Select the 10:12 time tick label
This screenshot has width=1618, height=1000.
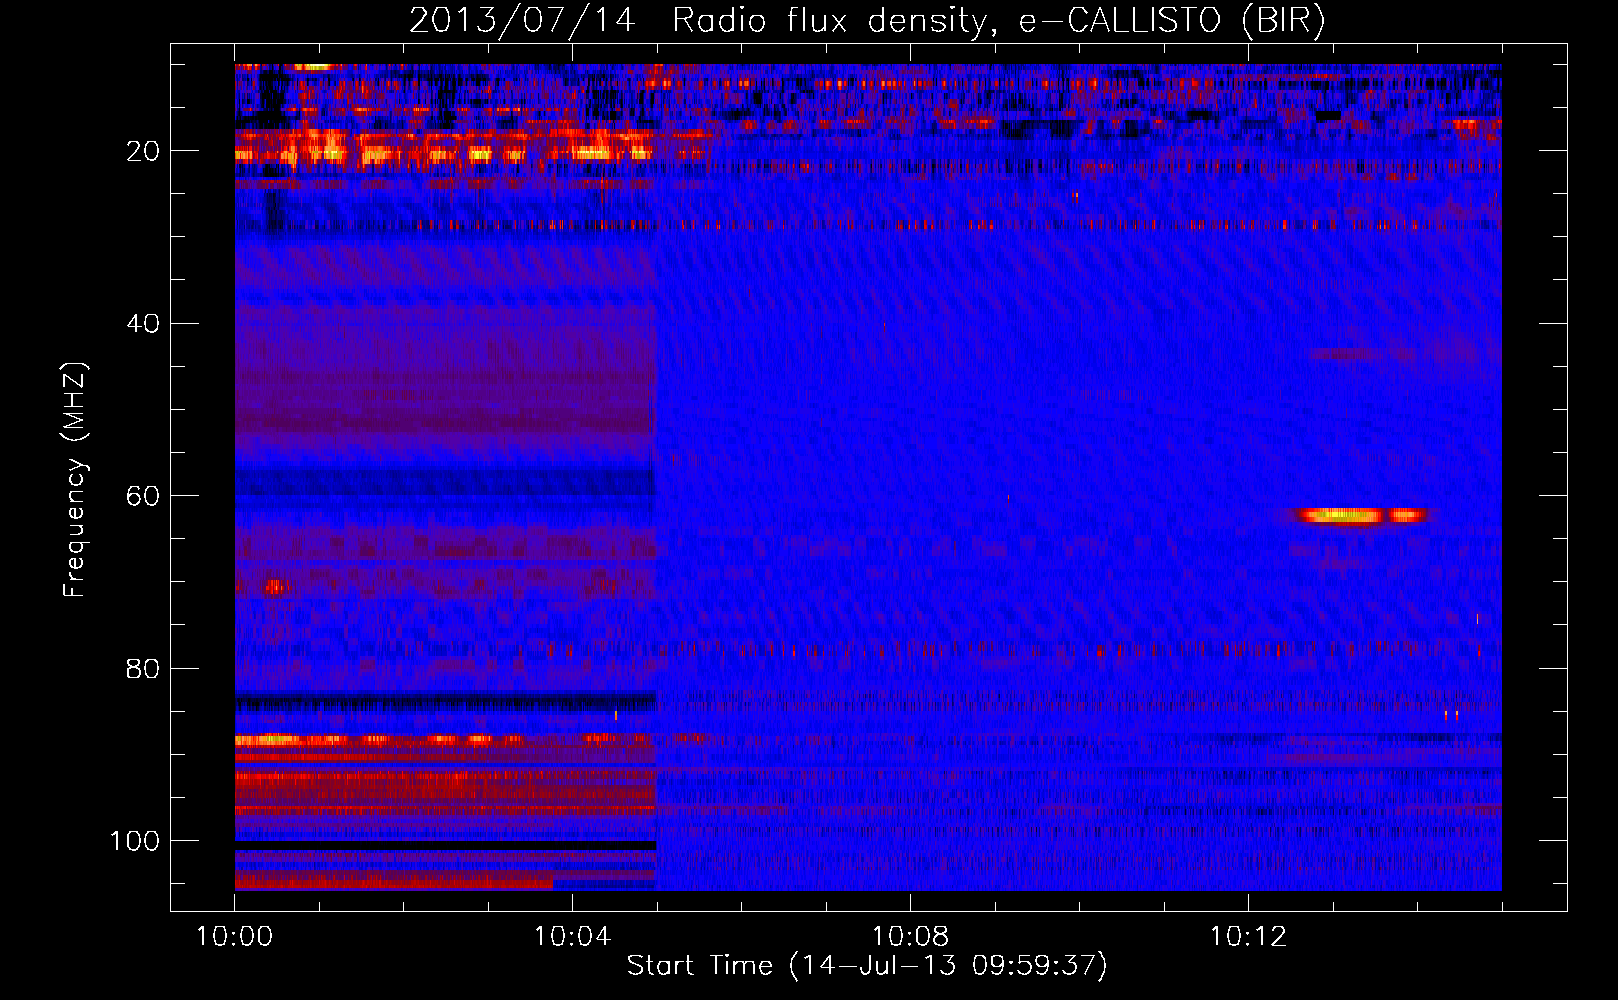[1248, 936]
